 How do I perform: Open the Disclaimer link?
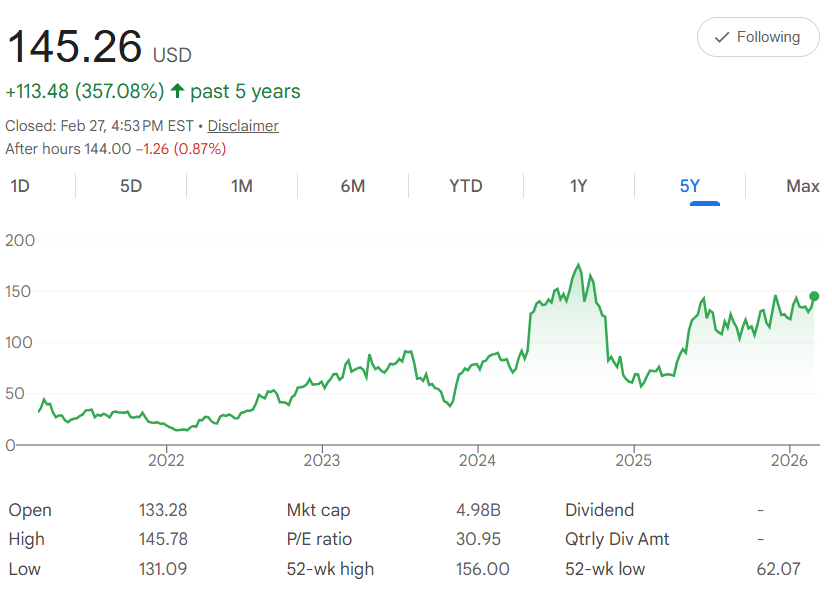243,126
